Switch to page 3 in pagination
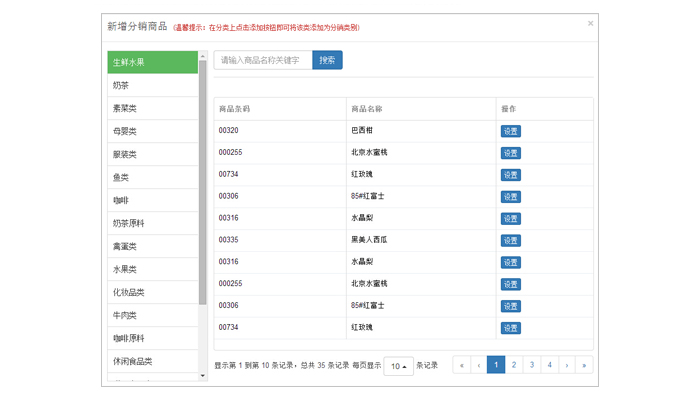The image size is (700, 400). 532,365
